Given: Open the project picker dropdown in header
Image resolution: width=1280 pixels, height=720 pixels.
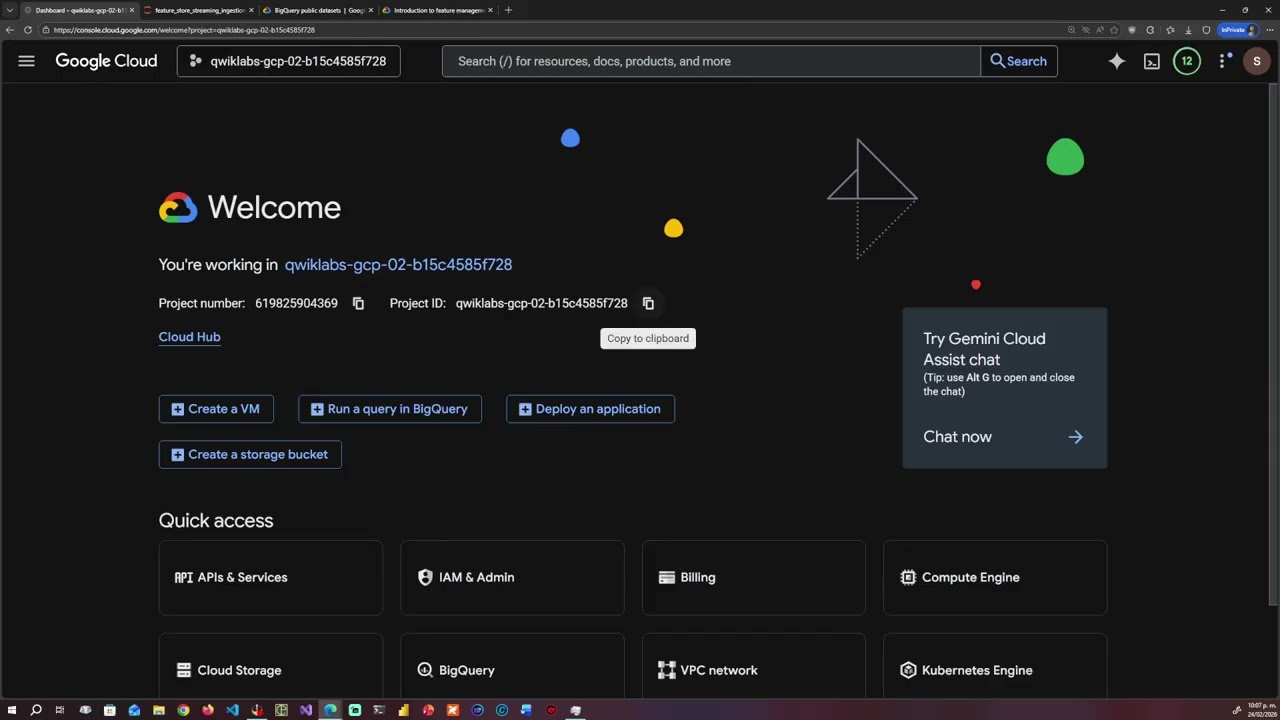Looking at the screenshot, I should point(289,61).
